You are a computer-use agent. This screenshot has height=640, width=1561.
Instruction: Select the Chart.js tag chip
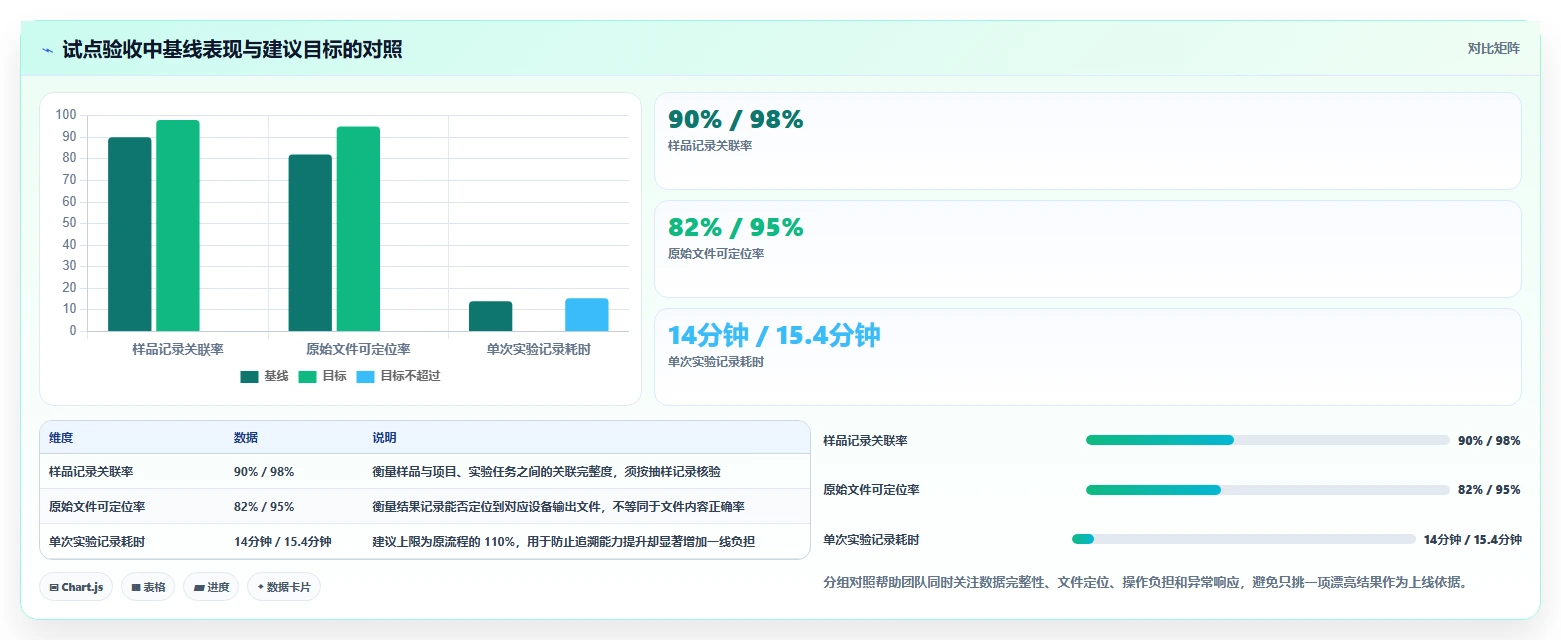coord(77,587)
